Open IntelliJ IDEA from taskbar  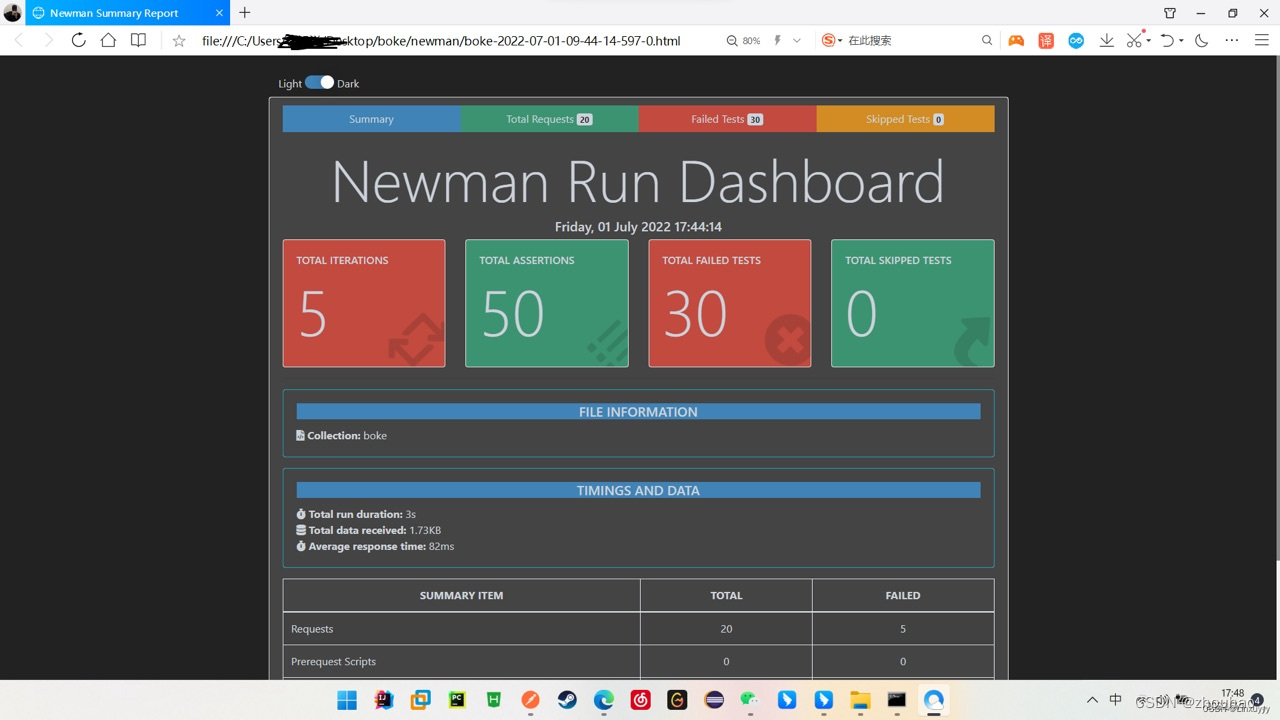click(x=384, y=700)
